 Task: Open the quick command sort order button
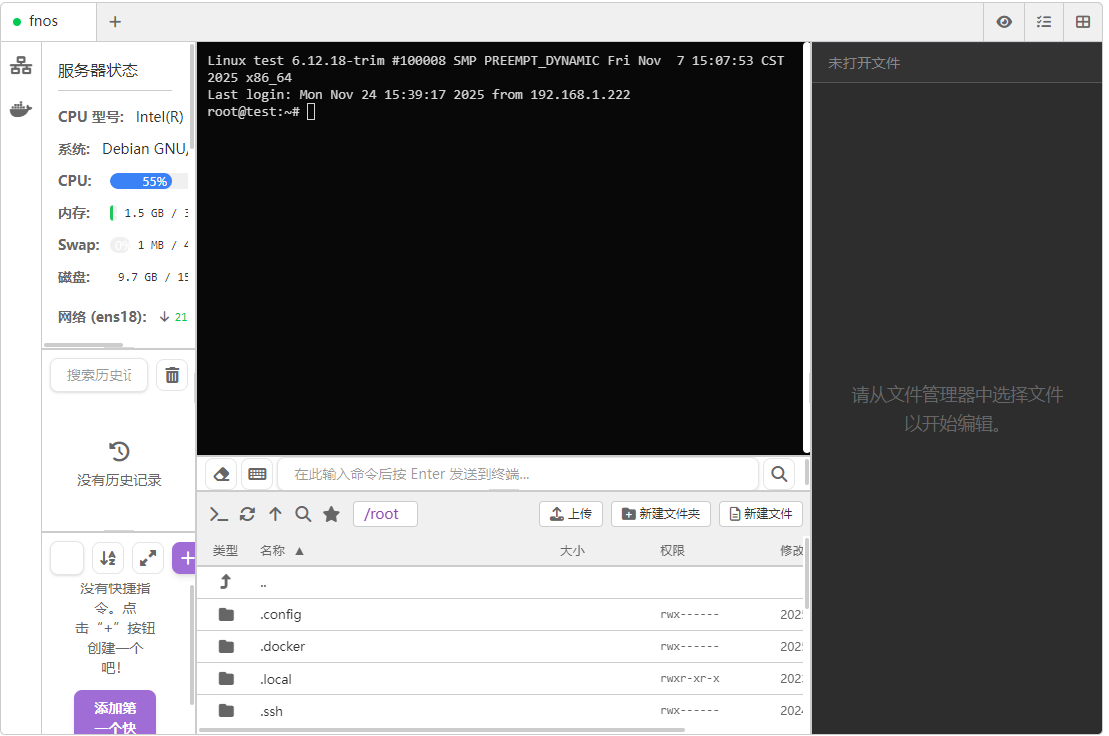point(108,558)
